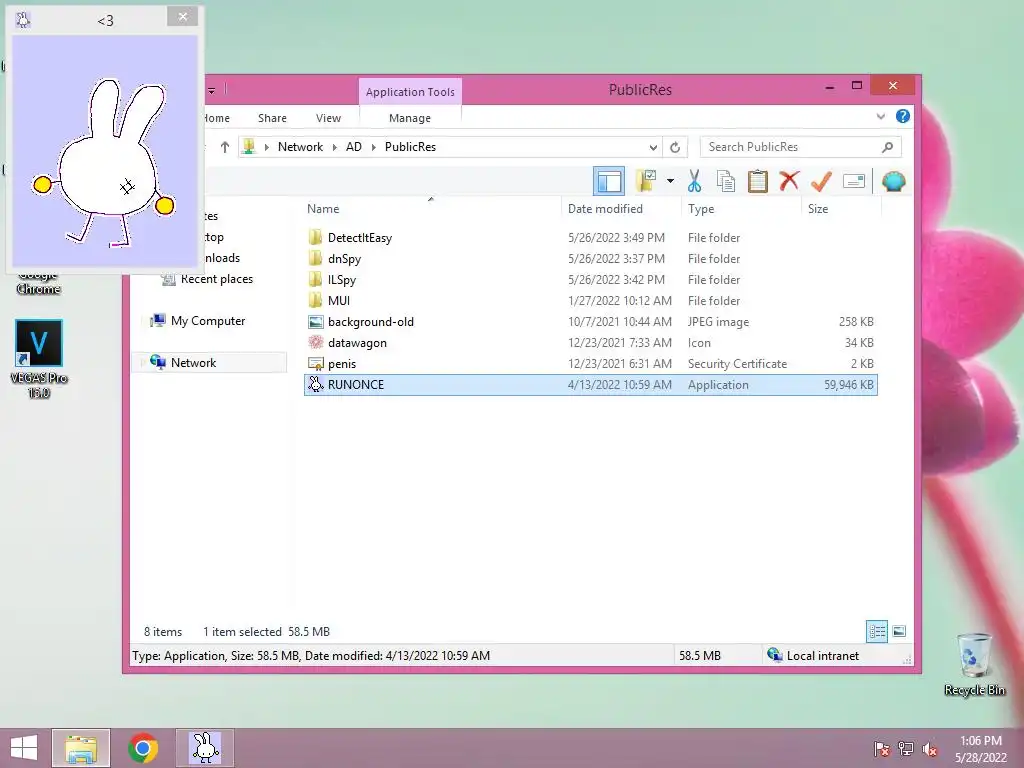Image resolution: width=1024 pixels, height=768 pixels.
Task: Click the Up one level arrow
Action: click(x=225, y=147)
